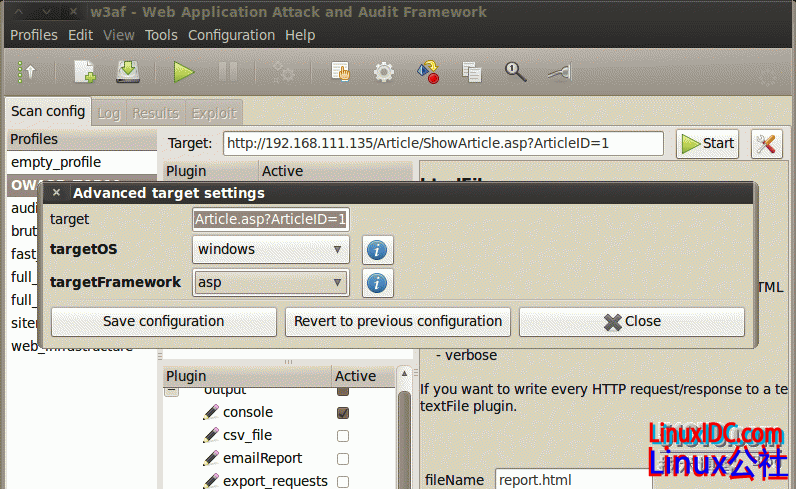Click the gear-shaped toolbar icon
This screenshot has width=796, height=489.
pyautogui.click(x=383, y=72)
